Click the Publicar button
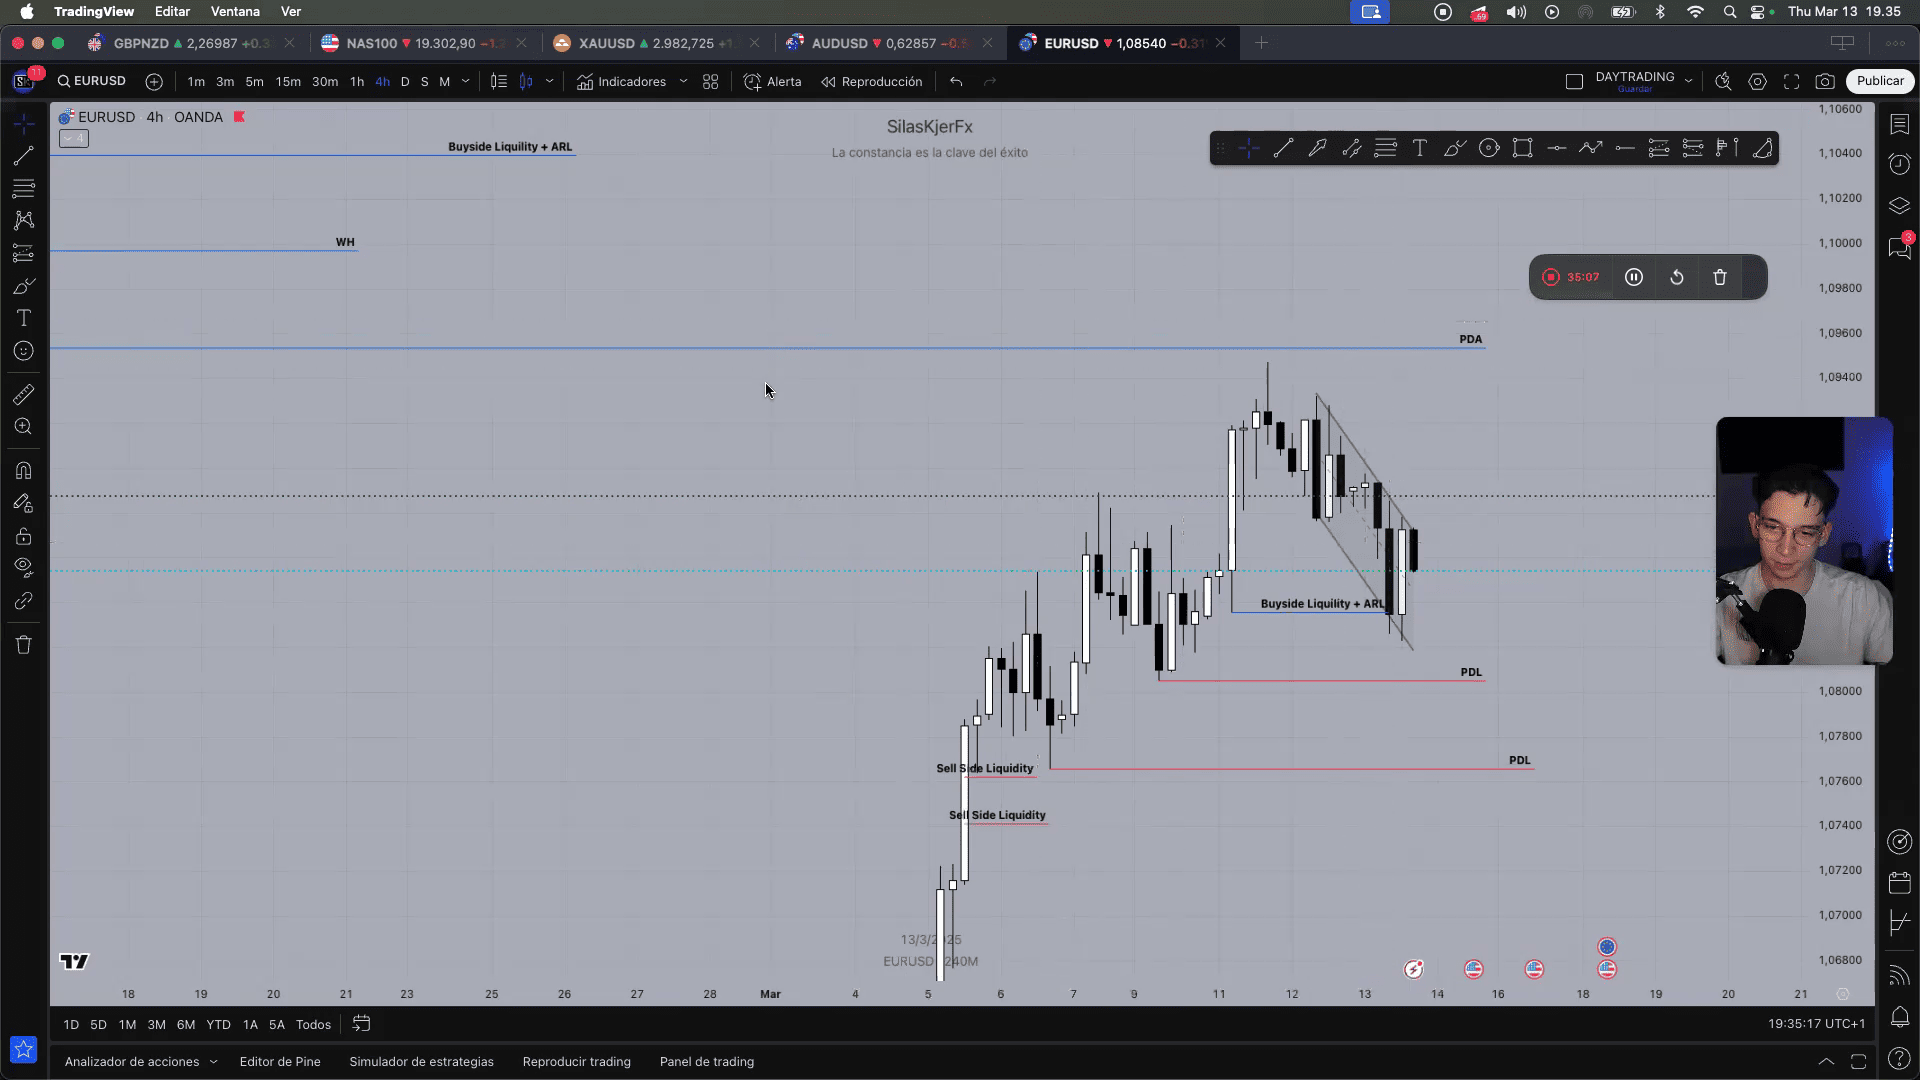Image resolution: width=1920 pixels, height=1080 pixels. tap(1880, 81)
